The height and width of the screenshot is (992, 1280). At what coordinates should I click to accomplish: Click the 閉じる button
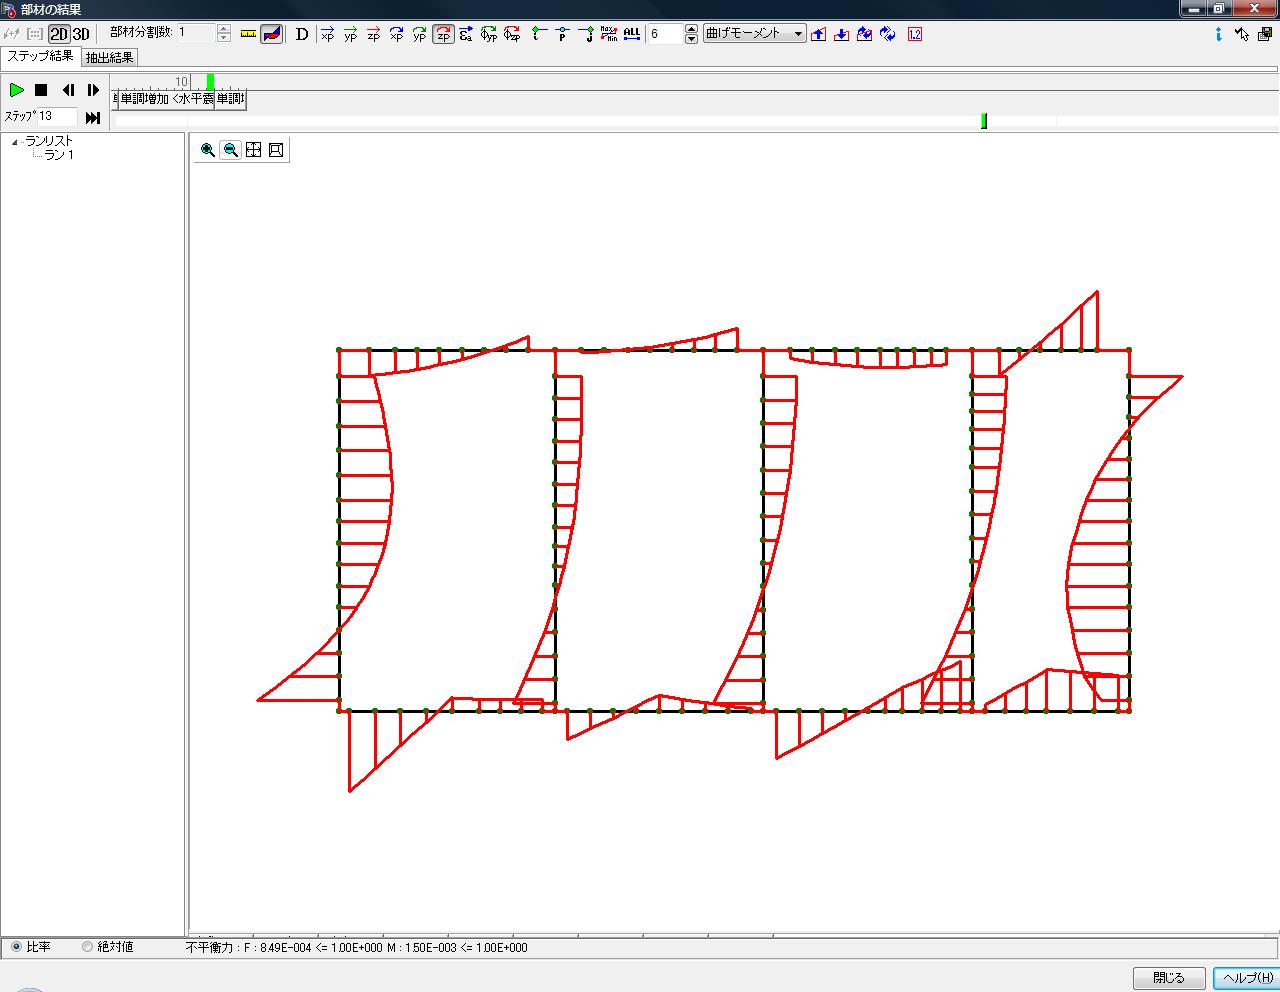point(1168,978)
